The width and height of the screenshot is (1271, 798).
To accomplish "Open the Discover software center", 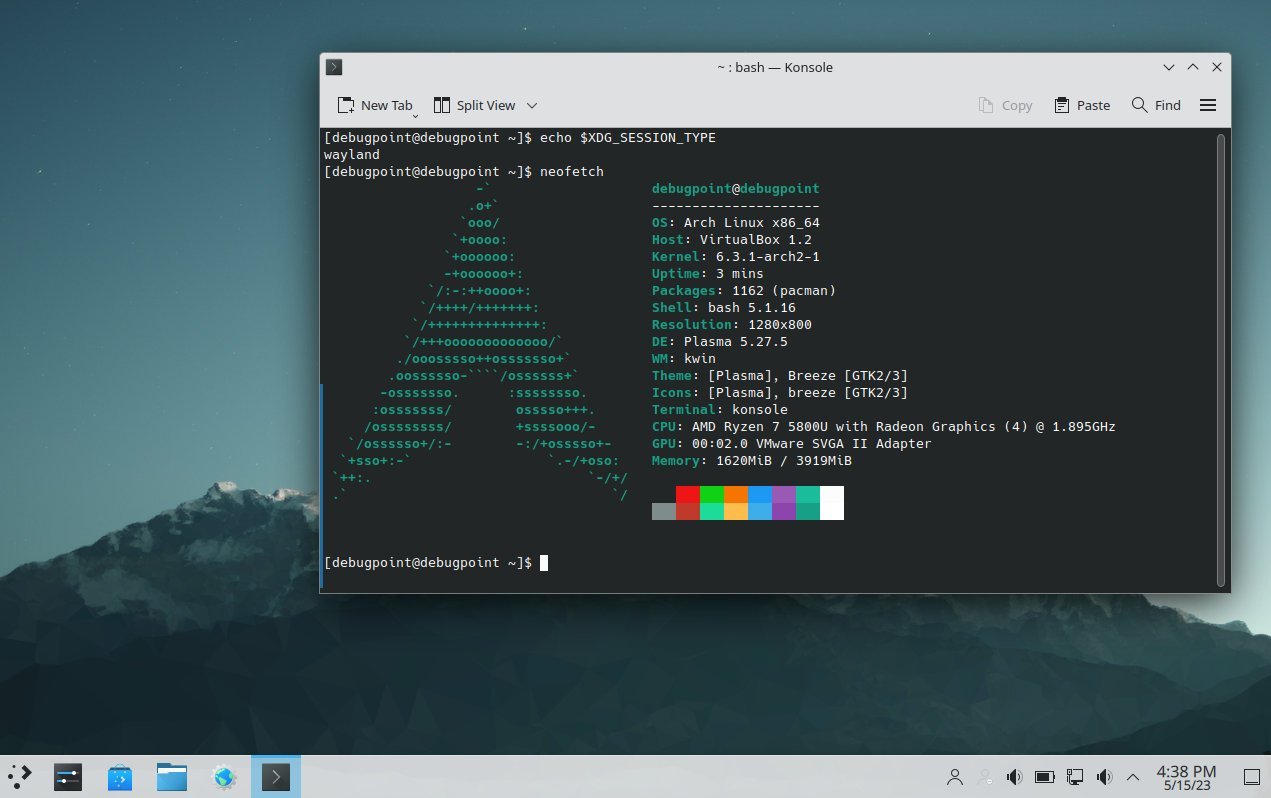I will pos(119,776).
